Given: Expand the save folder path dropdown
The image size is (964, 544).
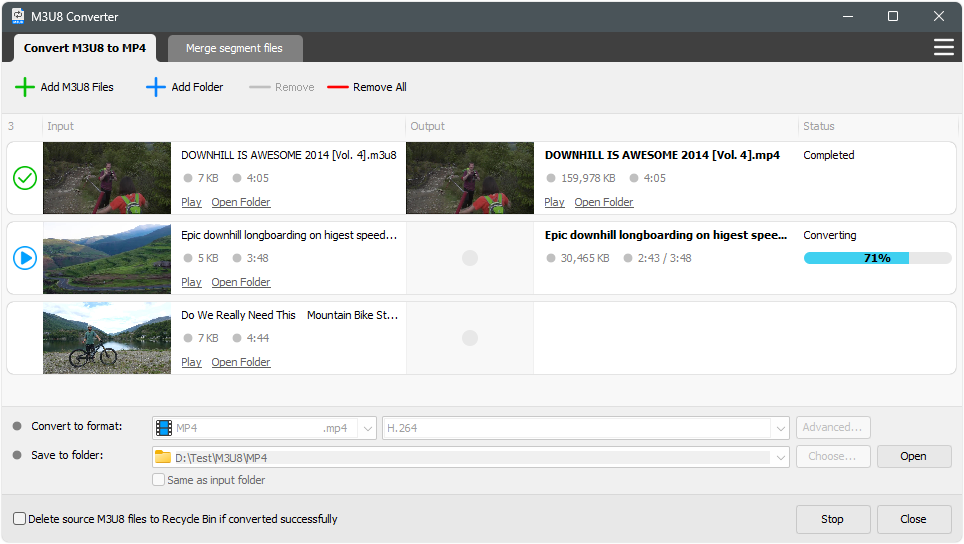Looking at the screenshot, I should (x=779, y=457).
